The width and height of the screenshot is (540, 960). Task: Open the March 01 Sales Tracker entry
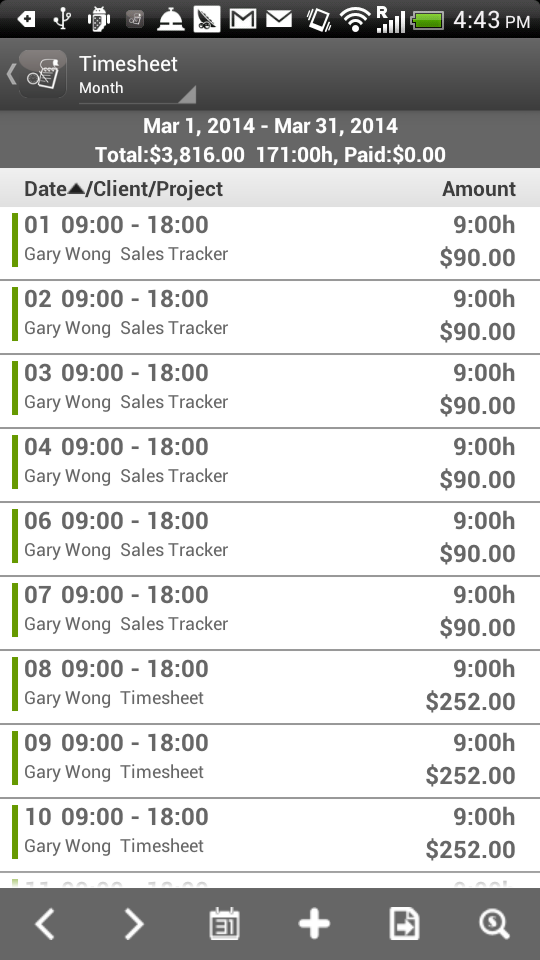click(x=270, y=243)
